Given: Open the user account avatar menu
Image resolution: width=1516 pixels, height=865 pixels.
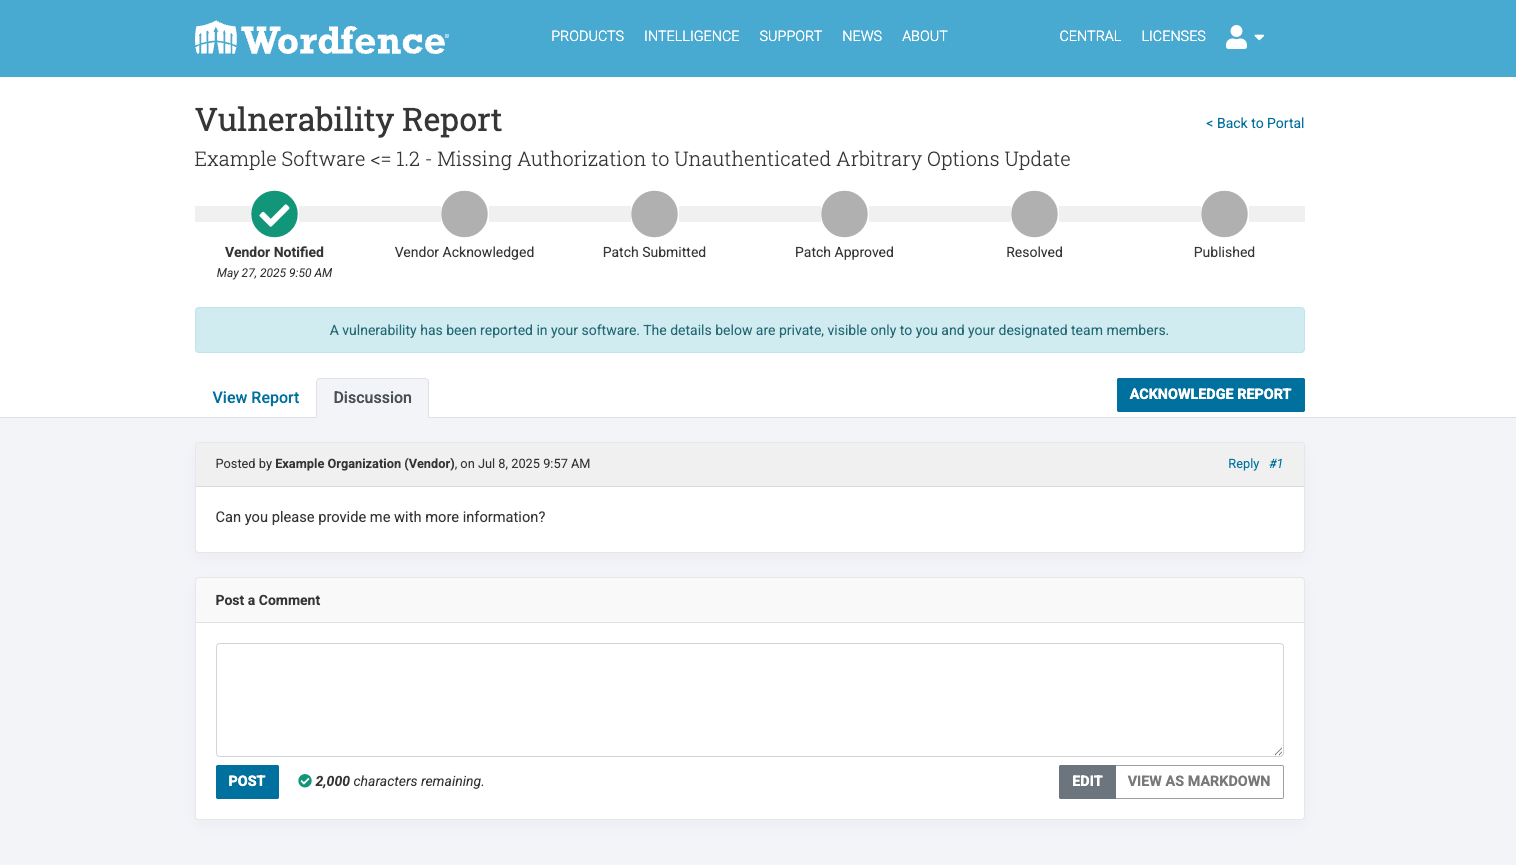Looking at the screenshot, I should (1237, 37).
